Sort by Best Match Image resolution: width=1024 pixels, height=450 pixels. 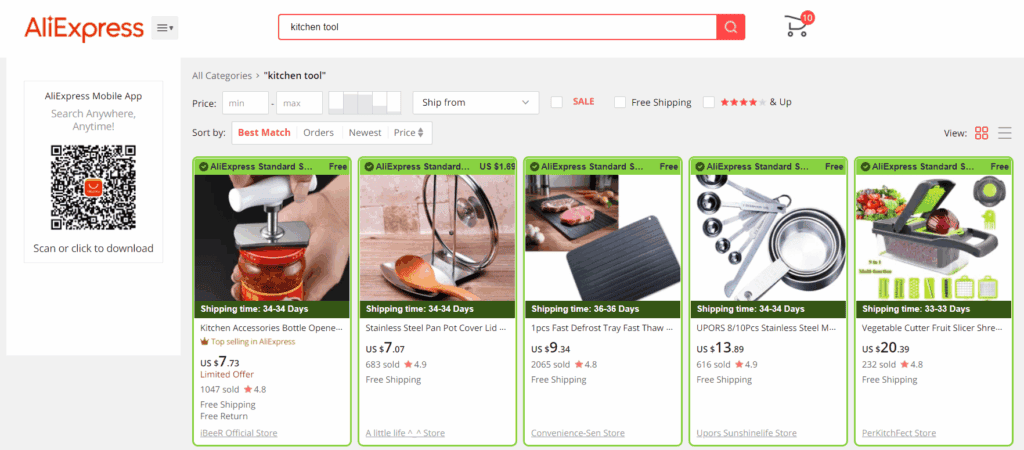pyautogui.click(x=264, y=133)
